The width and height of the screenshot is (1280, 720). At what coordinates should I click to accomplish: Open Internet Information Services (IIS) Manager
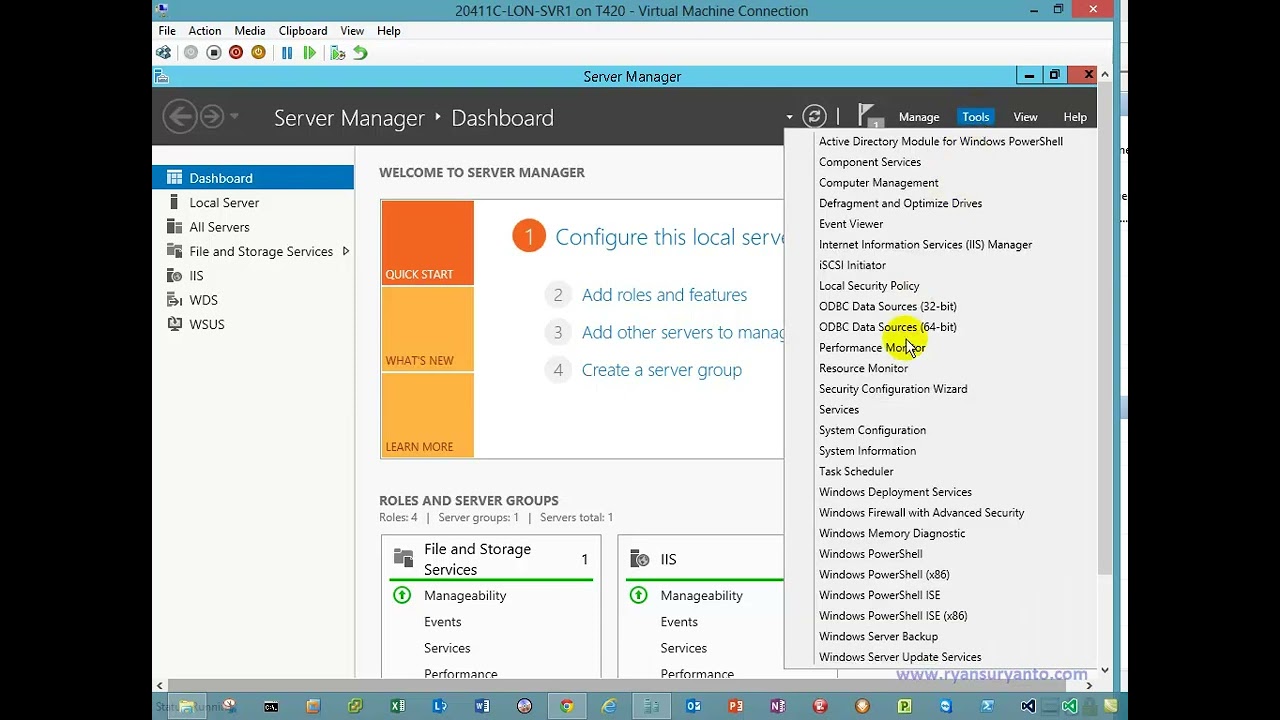[x=925, y=244]
